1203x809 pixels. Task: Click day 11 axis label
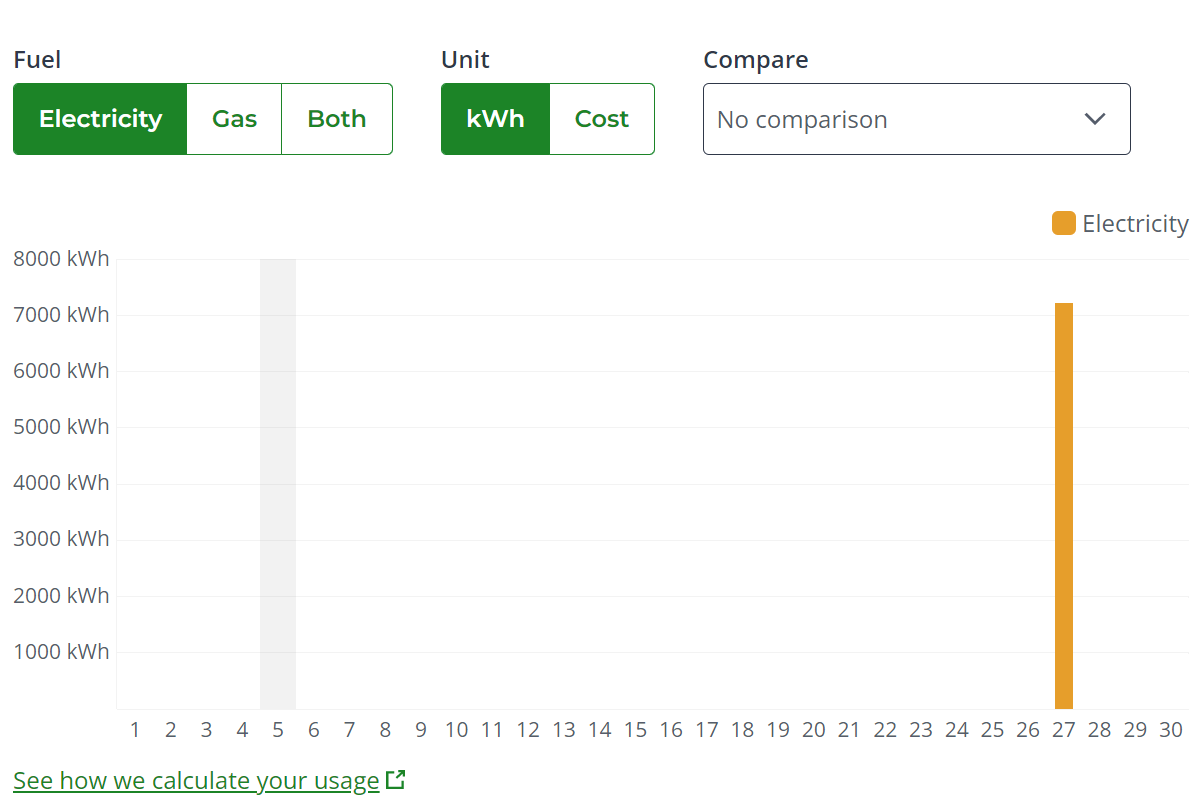coord(492,730)
